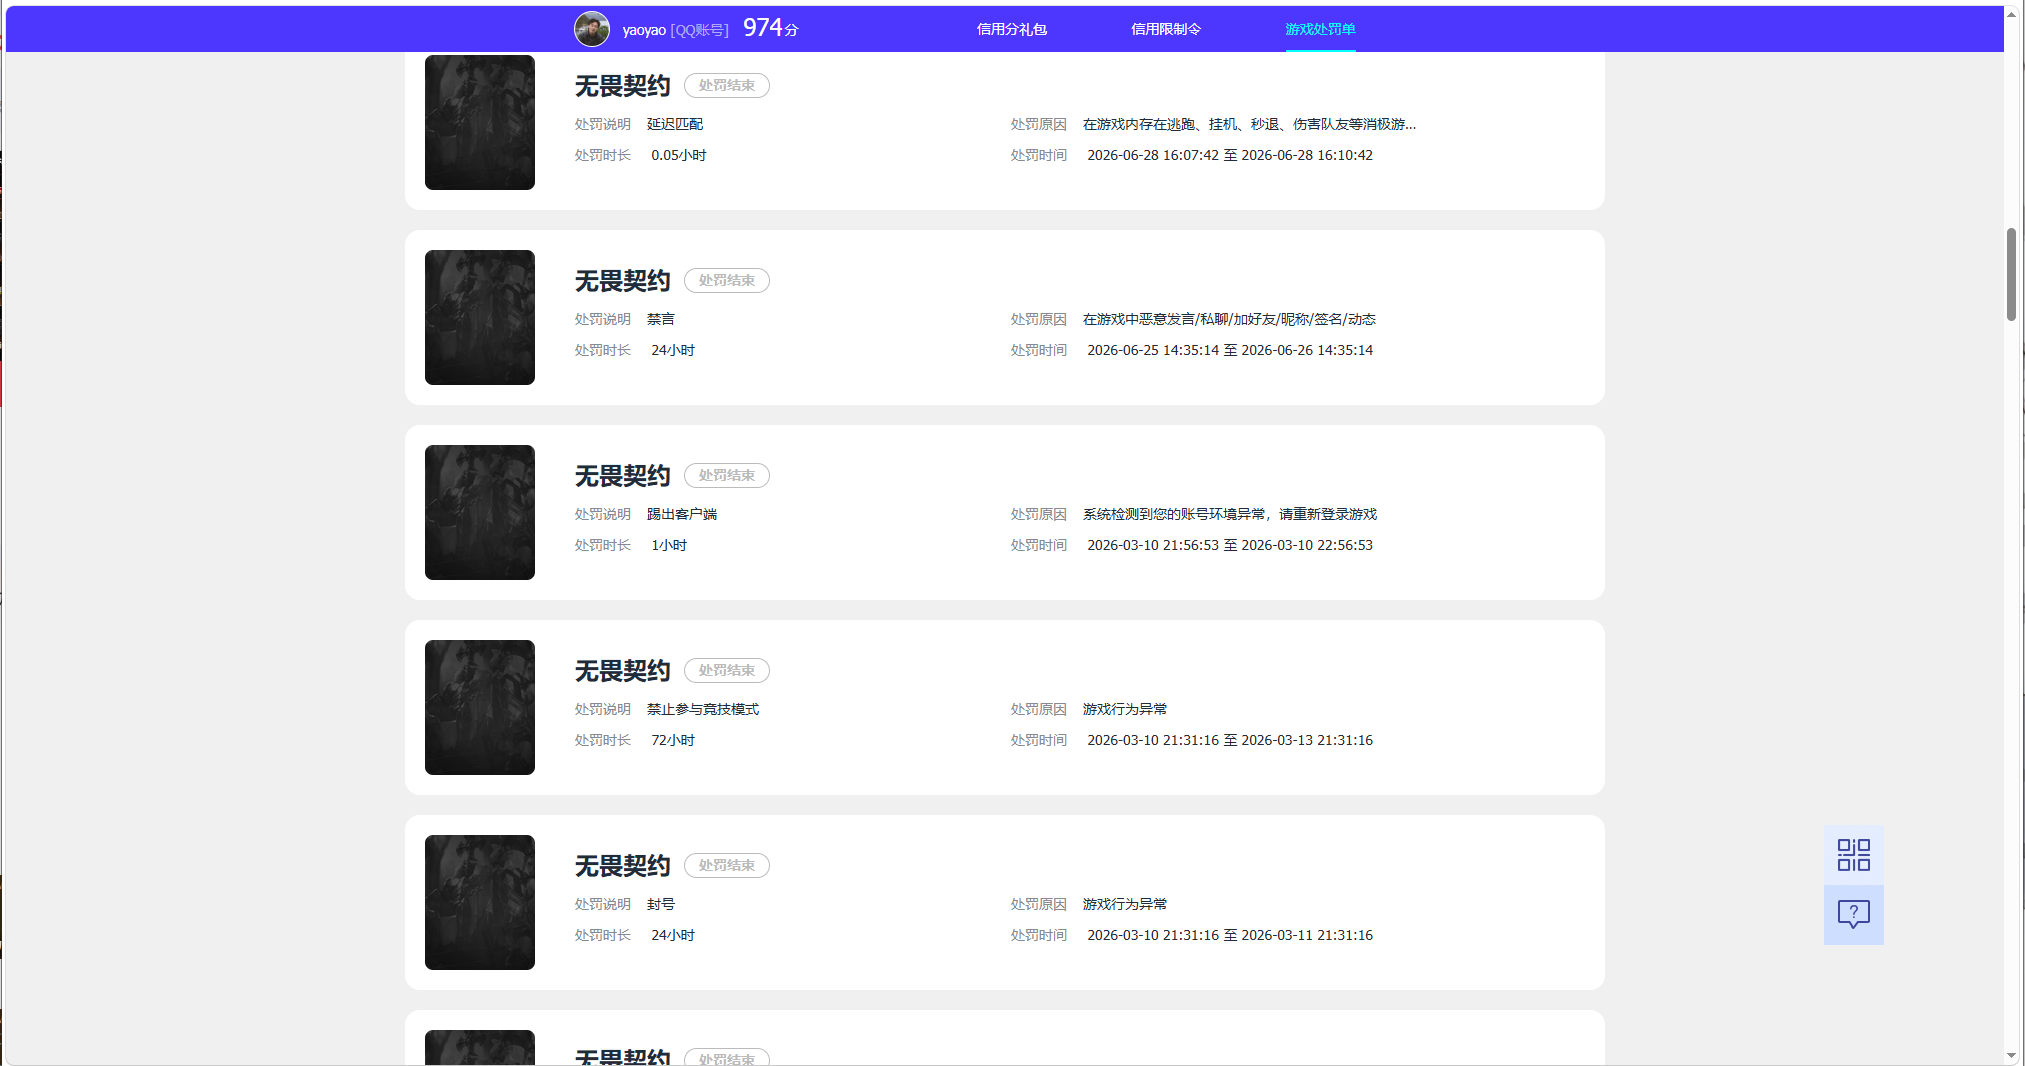Open the QR code icon on right
This screenshot has width=2025, height=1066.
pos(1853,855)
